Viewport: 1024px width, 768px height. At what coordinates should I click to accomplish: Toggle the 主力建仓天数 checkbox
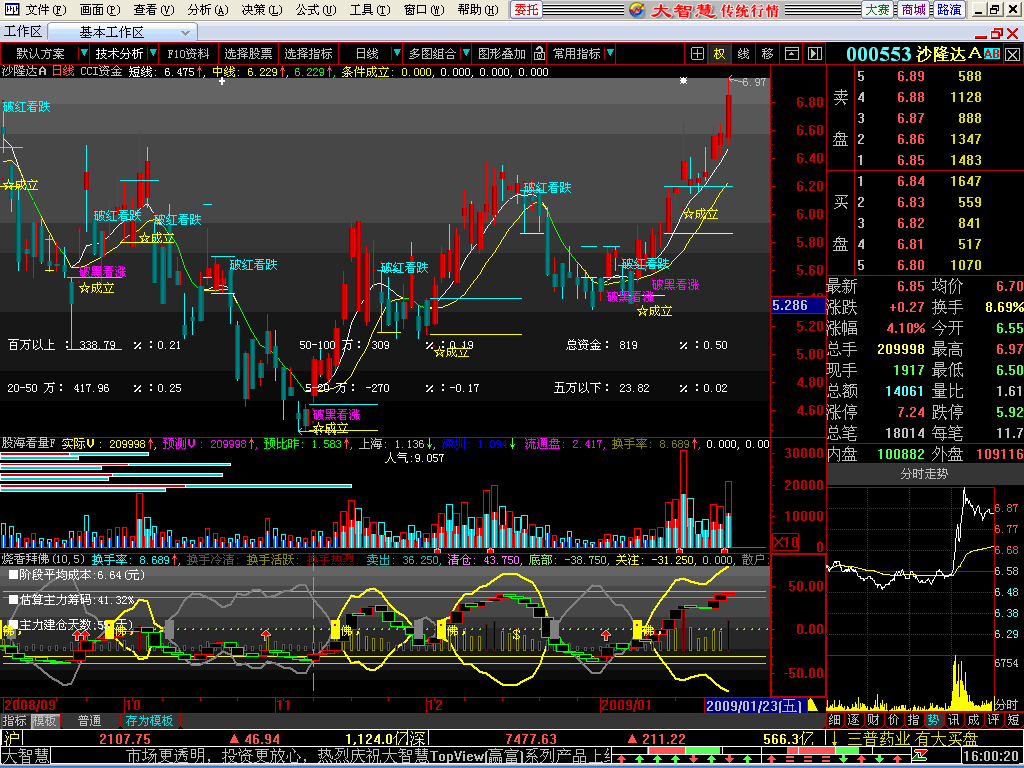(13, 625)
